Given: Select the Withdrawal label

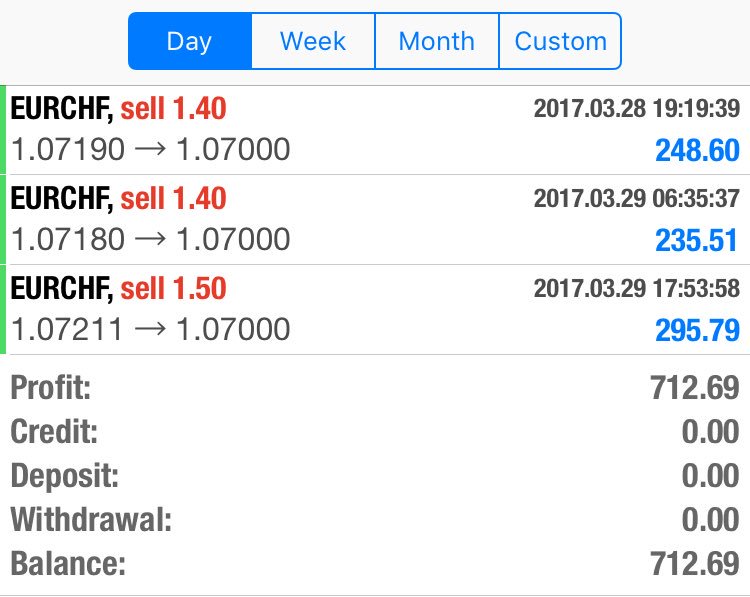Looking at the screenshot, I should click(91, 520).
